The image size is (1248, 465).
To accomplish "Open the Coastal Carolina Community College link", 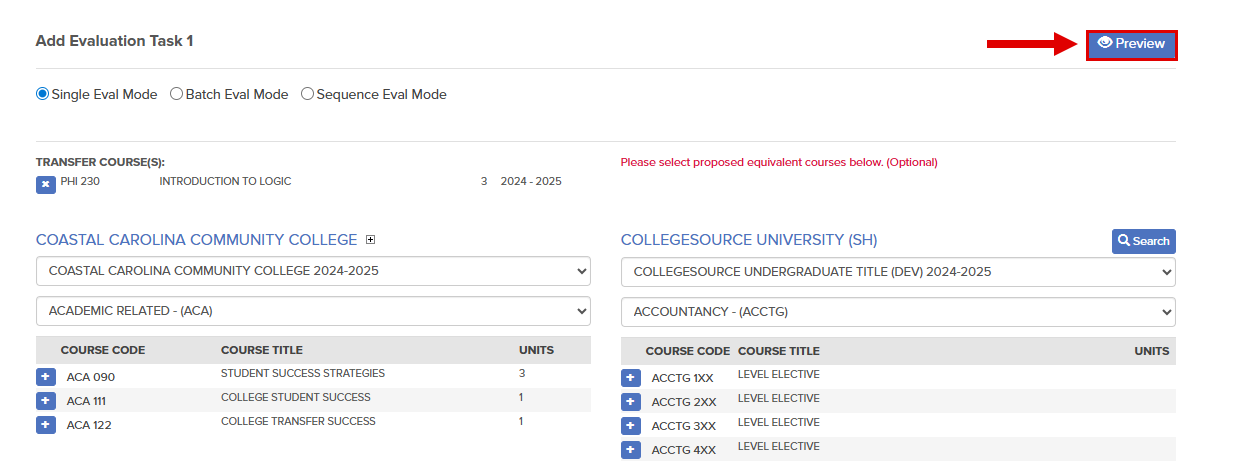I will coord(196,240).
